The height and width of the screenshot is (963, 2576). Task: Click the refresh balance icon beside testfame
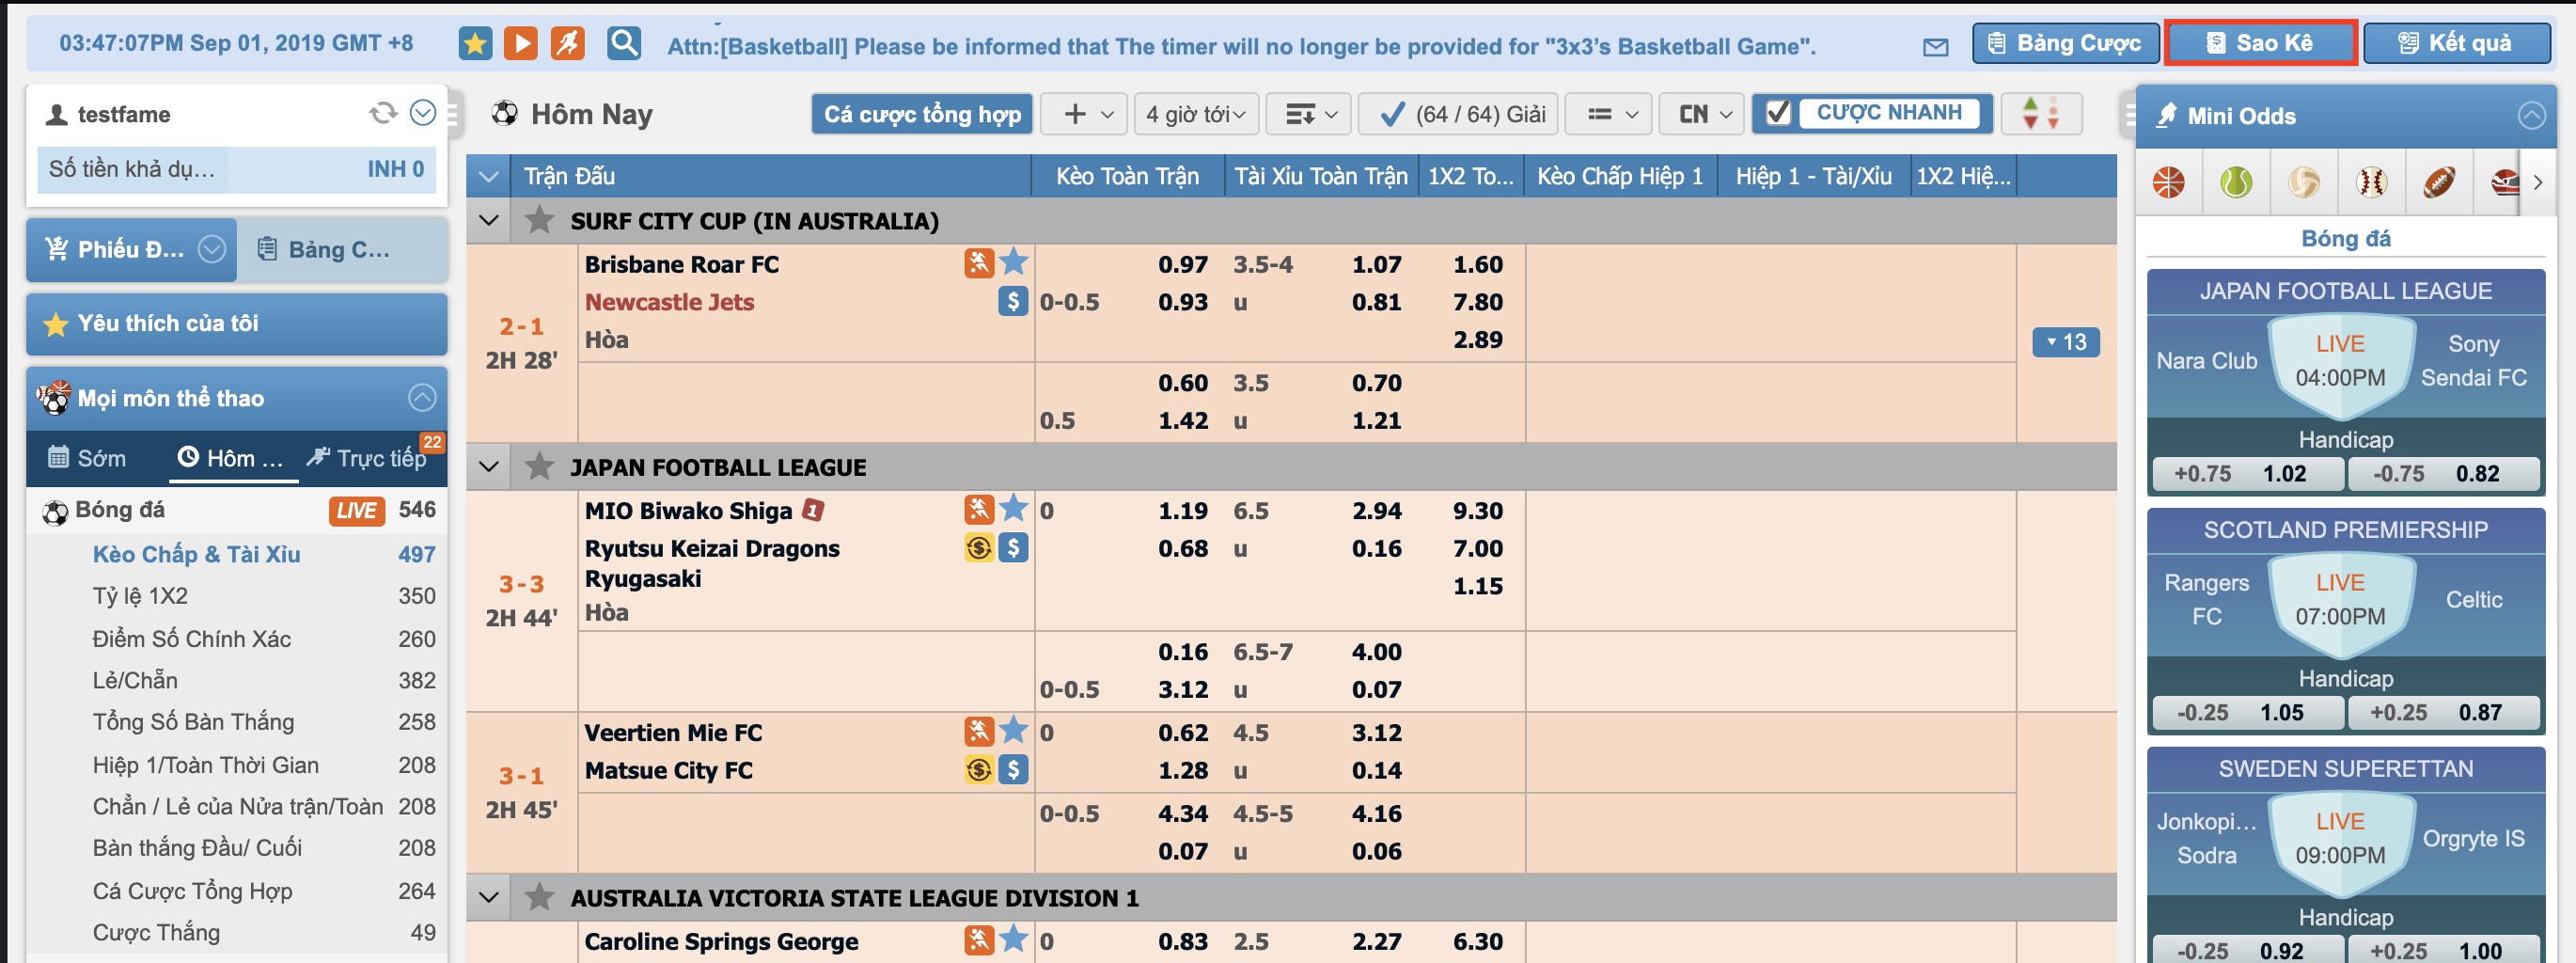(383, 114)
